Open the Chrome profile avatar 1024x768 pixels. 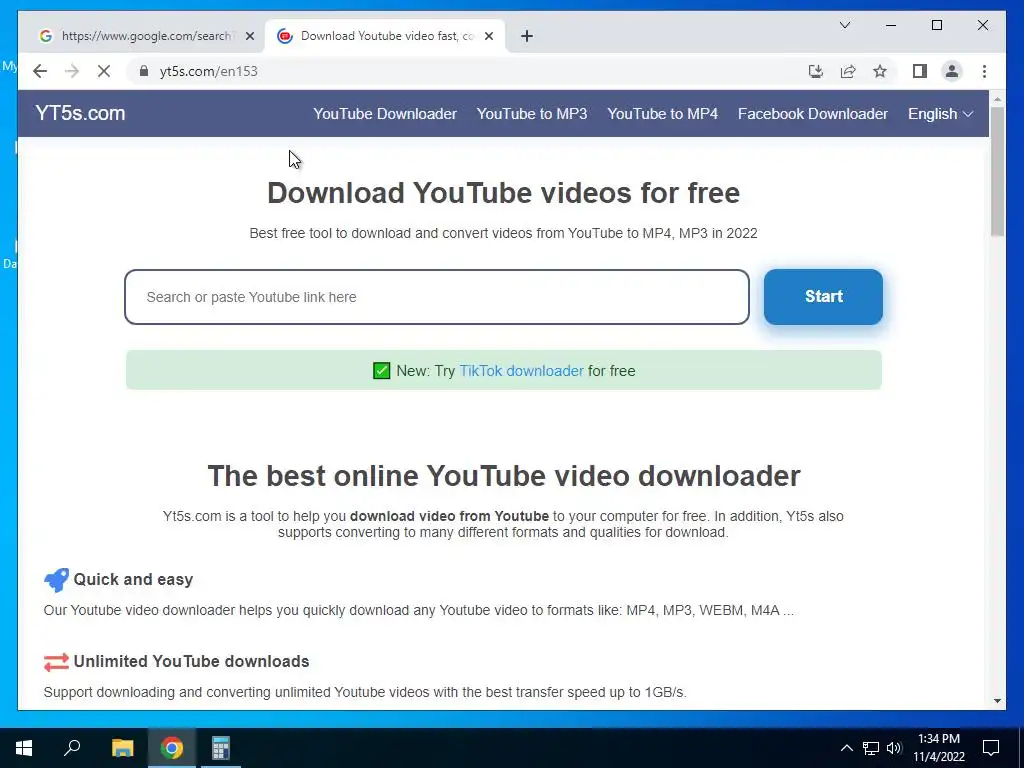[x=952, y=71]
